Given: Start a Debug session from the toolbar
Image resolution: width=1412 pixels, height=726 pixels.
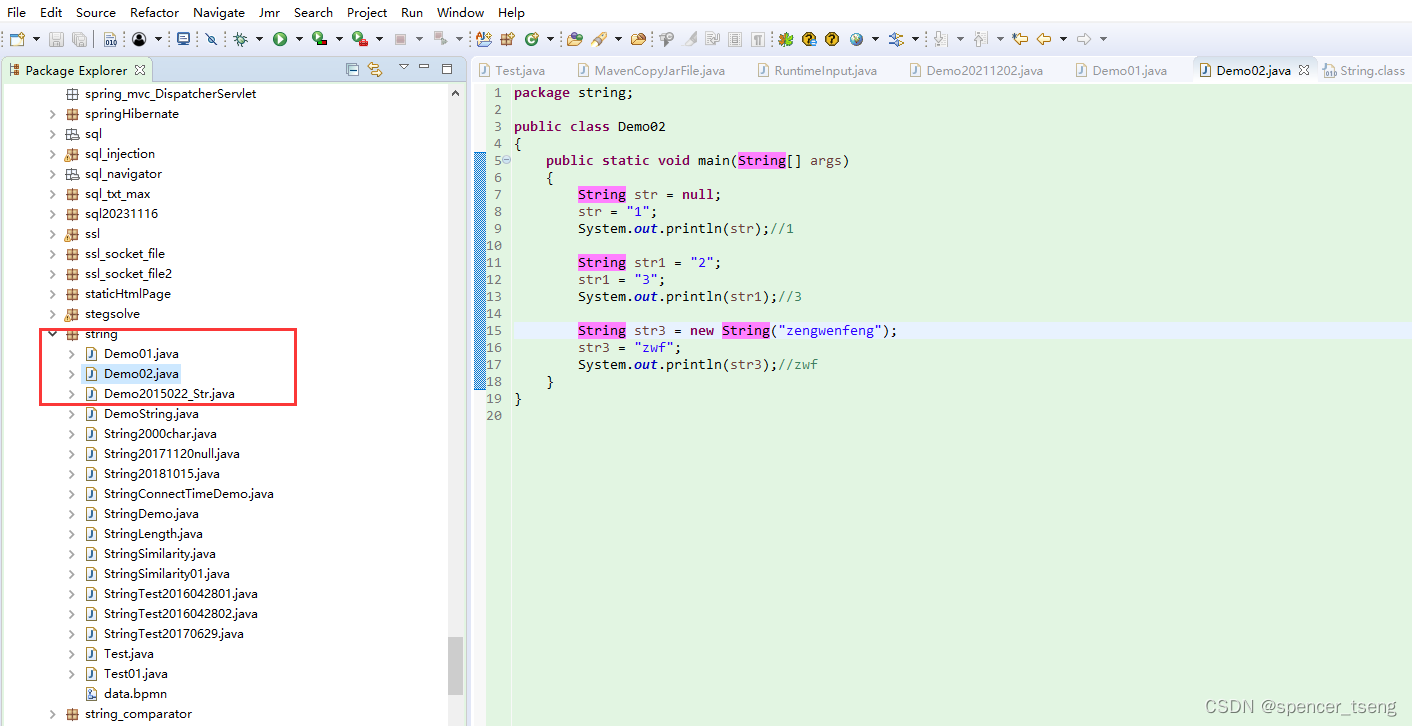Looking at the screenshot, I should [243, 38].
